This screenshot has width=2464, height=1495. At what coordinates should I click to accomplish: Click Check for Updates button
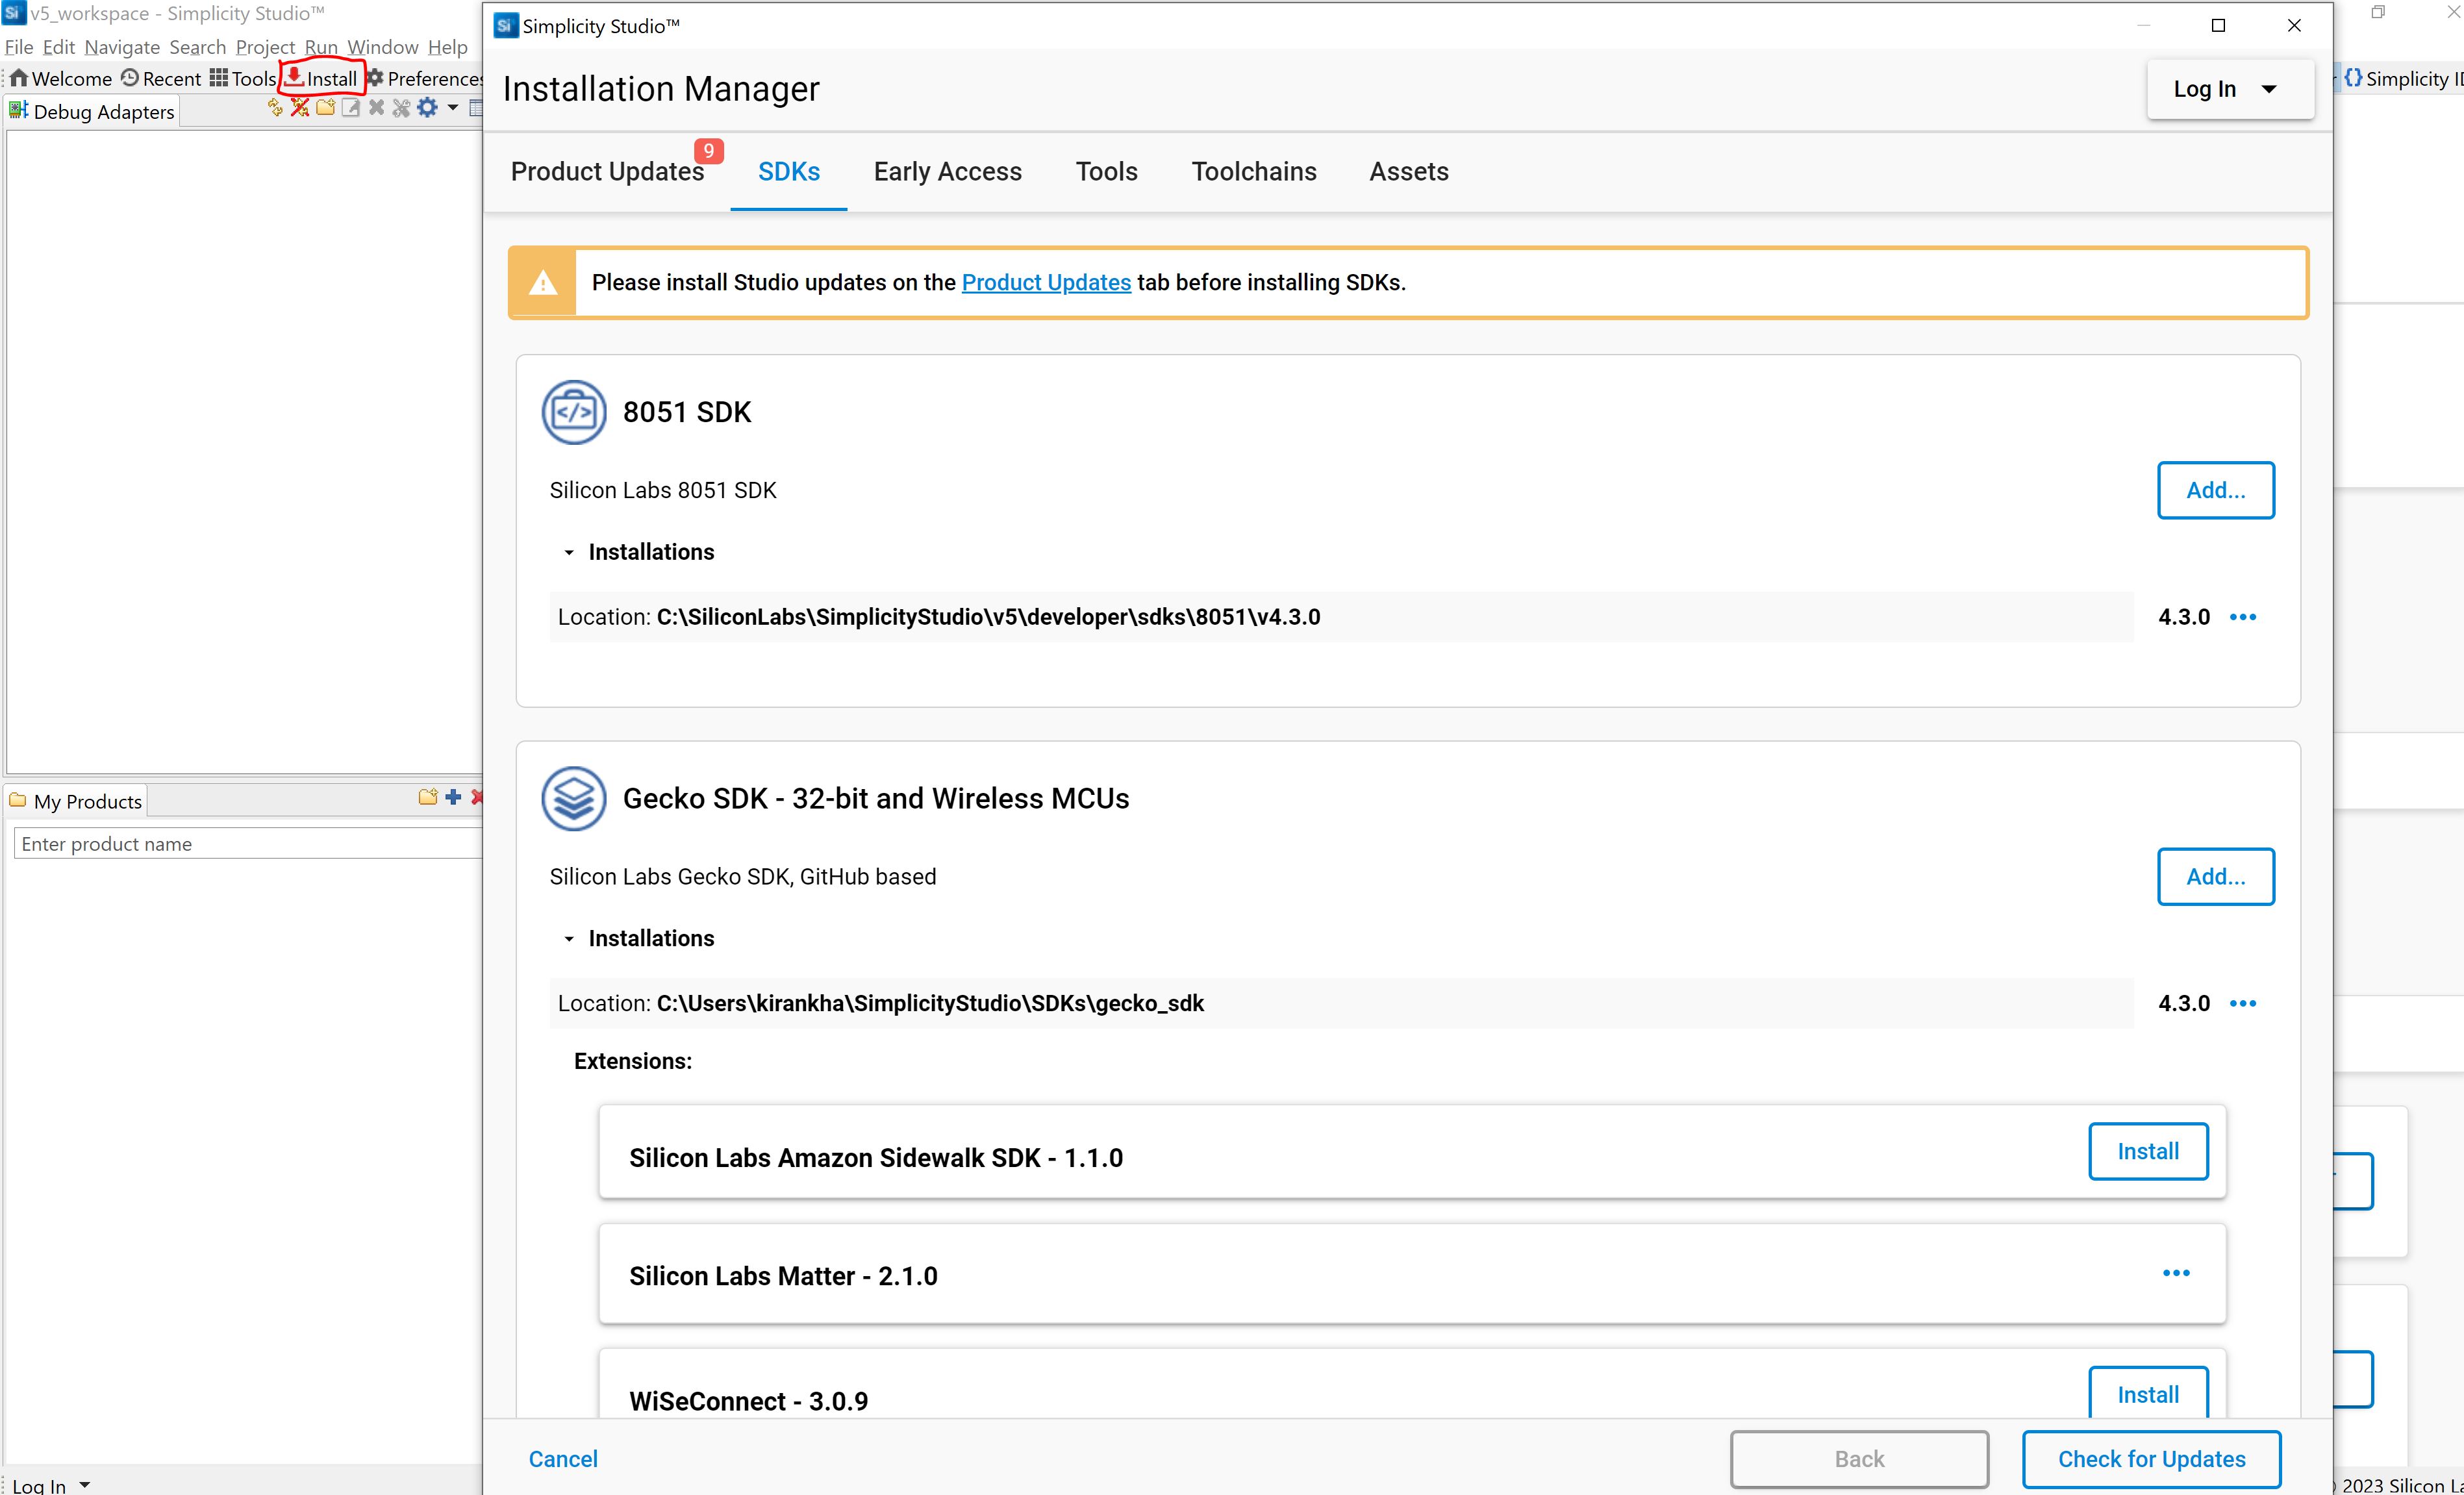point(2151,1459)
